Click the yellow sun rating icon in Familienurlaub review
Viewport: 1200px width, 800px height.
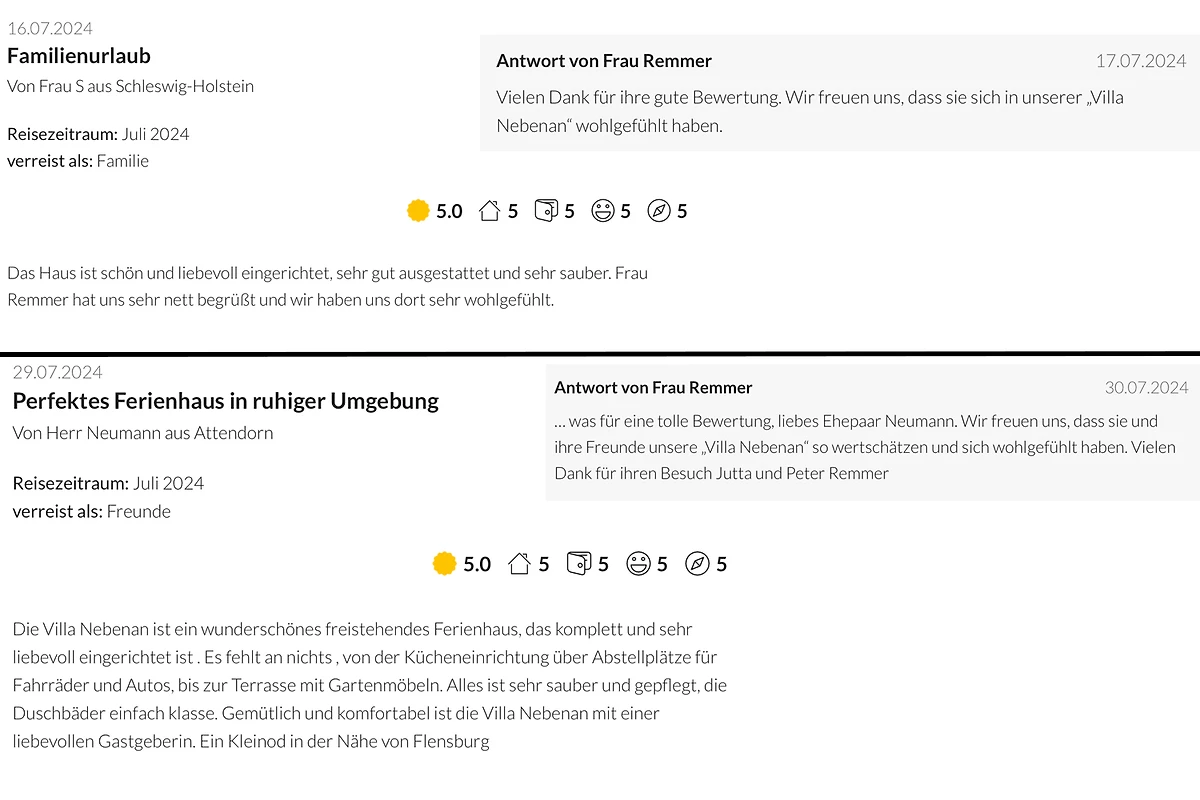pyautogui.click(x=418, y=211)
